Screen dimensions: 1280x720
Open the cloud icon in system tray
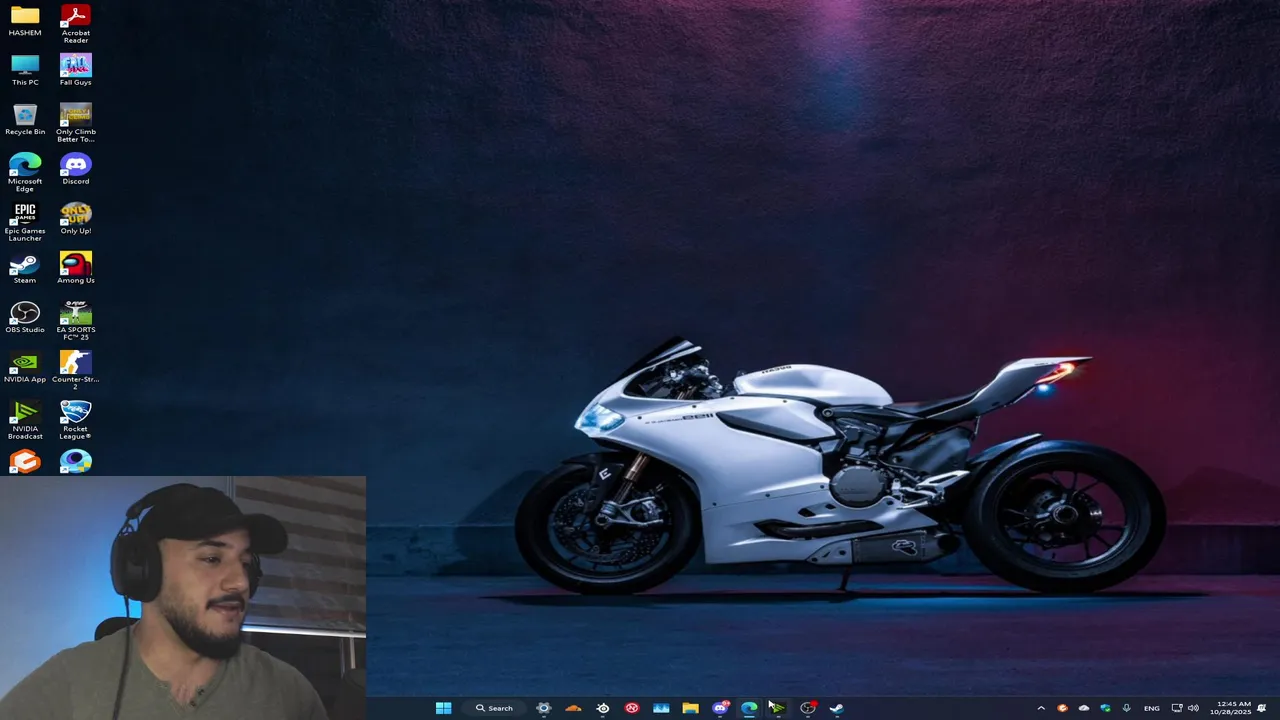tap(1084, 708)
